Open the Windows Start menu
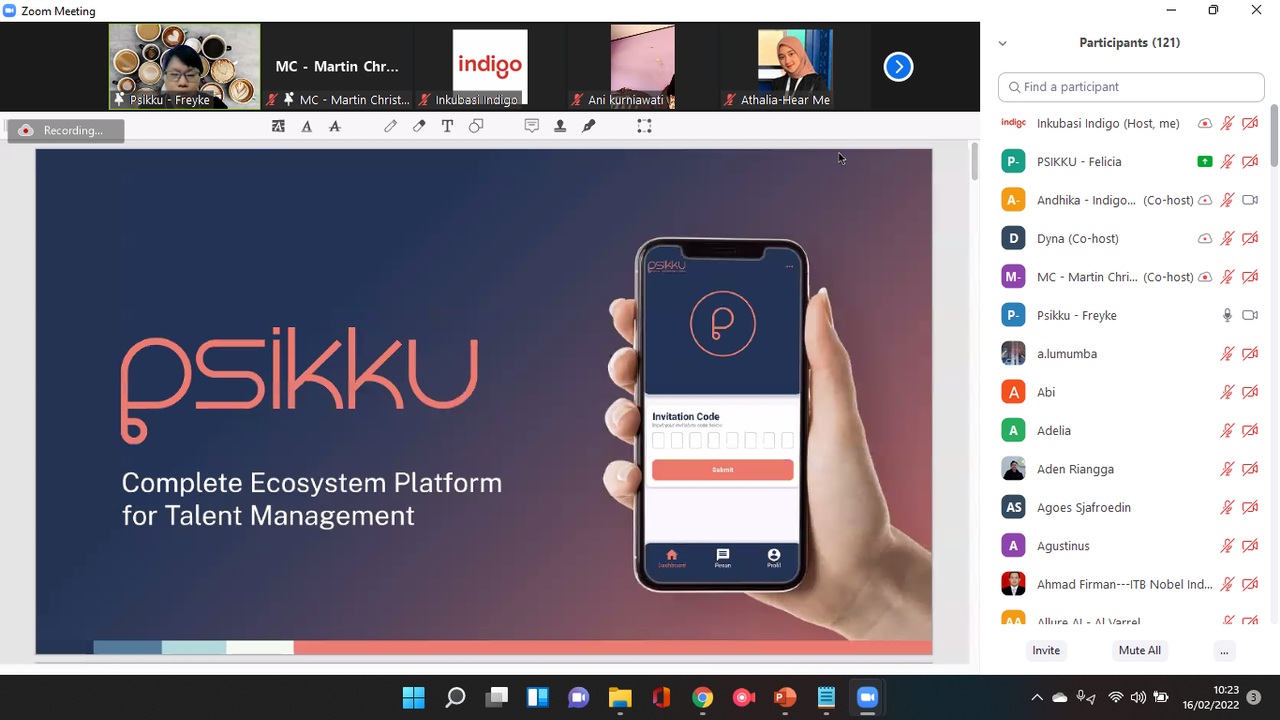This screenshot has width=1280, height=720. [x=413, y=697]
